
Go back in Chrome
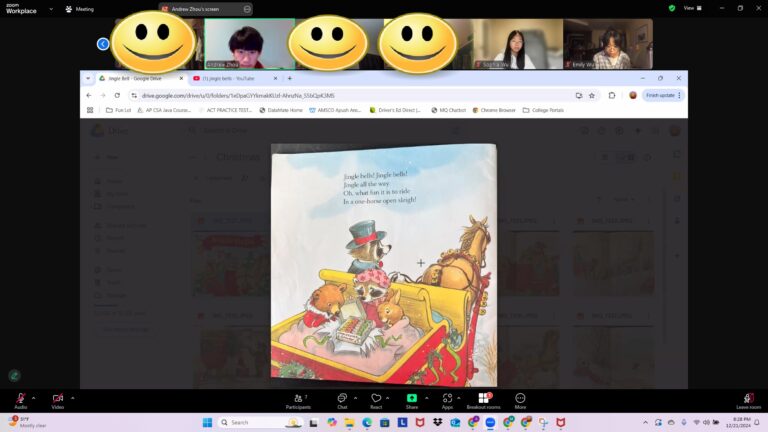tap(89, 96)
